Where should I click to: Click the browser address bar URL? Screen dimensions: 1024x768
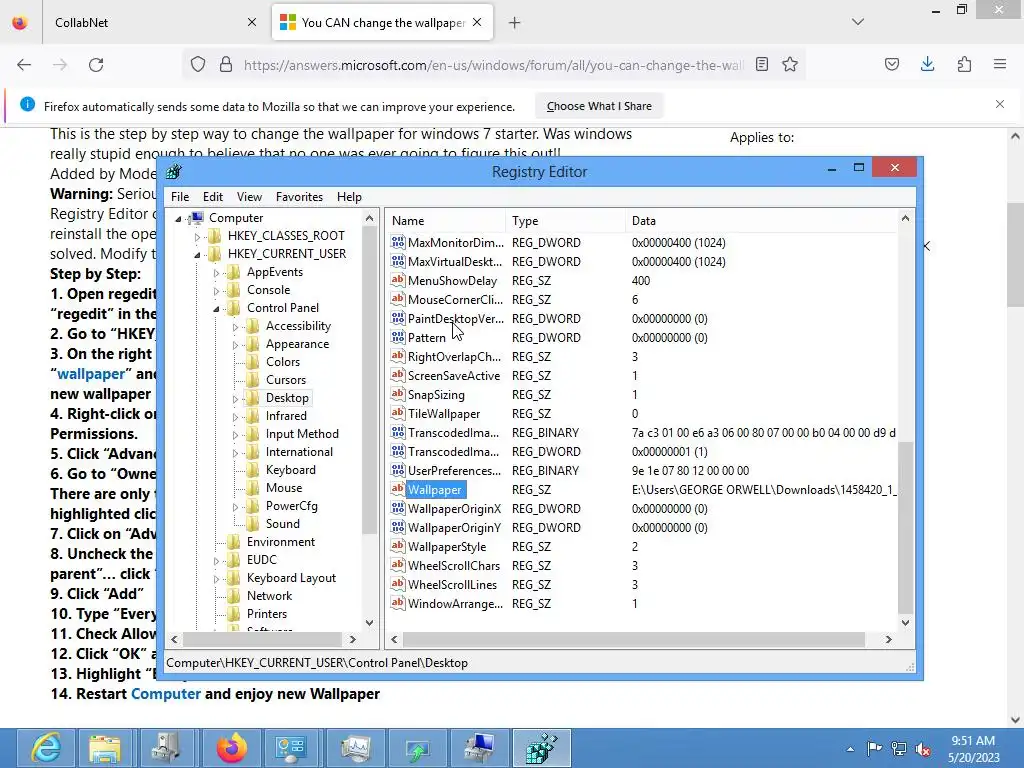point(493,65)
